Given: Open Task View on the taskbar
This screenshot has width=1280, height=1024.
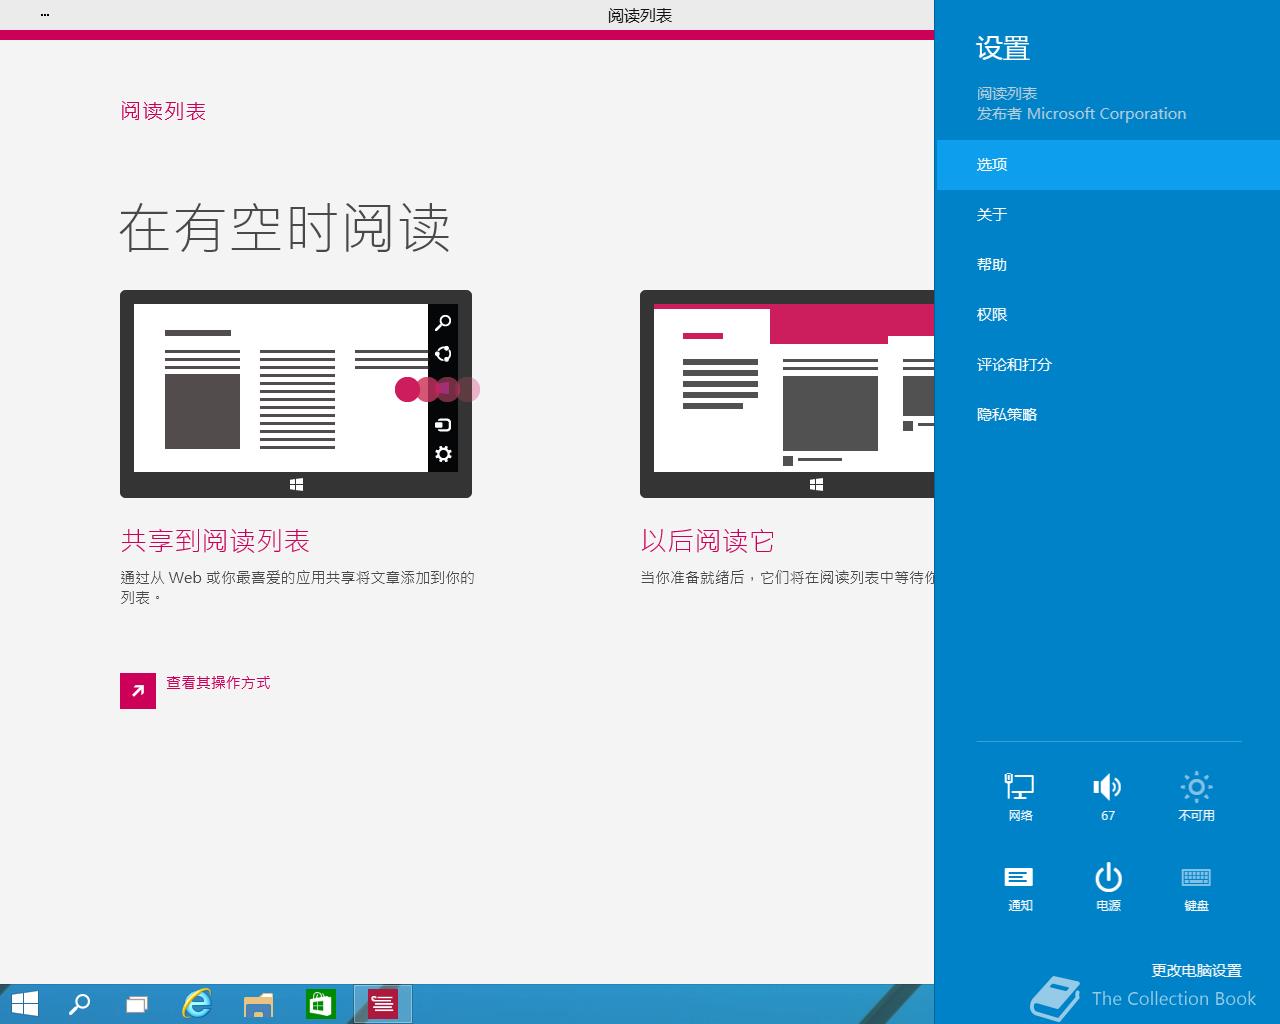Looking at the screenshot, I should [x=137, y=1004].
